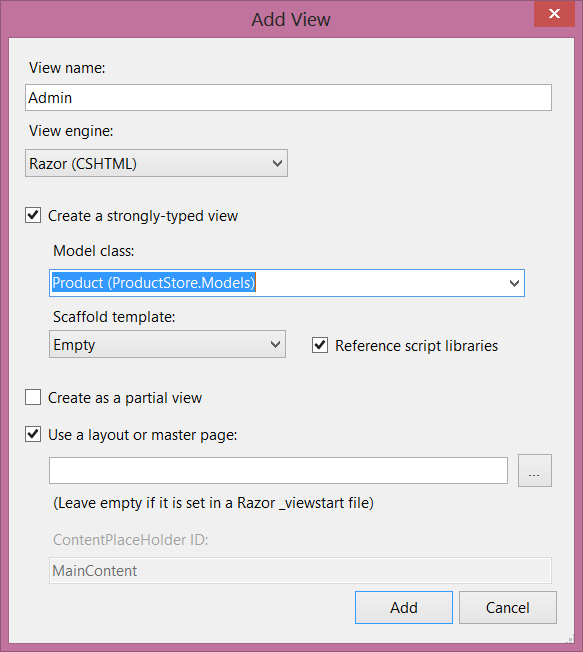The image size is (583, 652).
Task: Open the Scaffold template Empty dropdown
Action: 167,344
